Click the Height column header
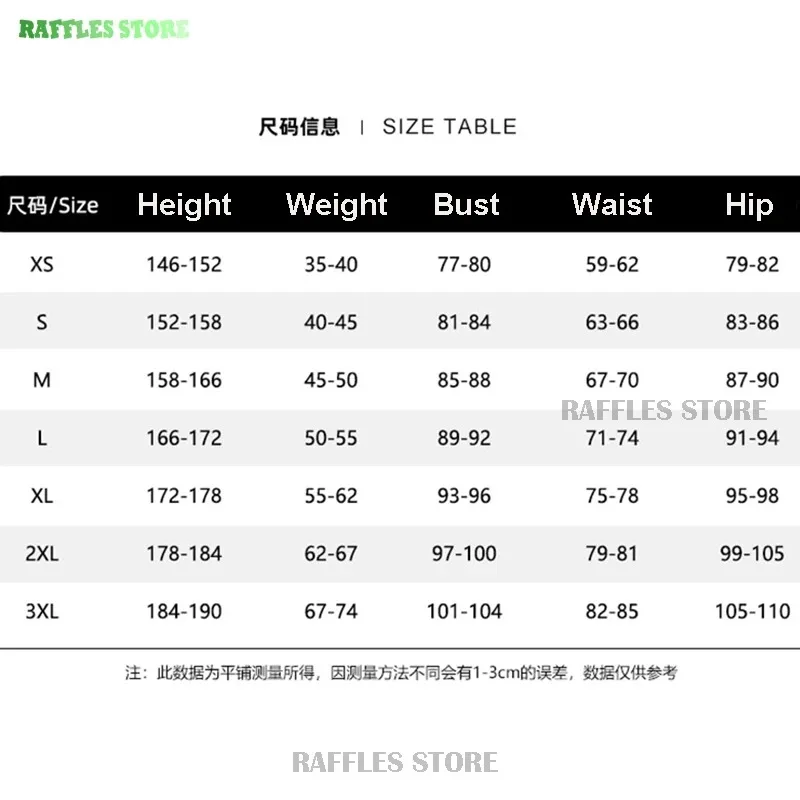The width and height of the screenshot is (800, 800). pos(184,205)
